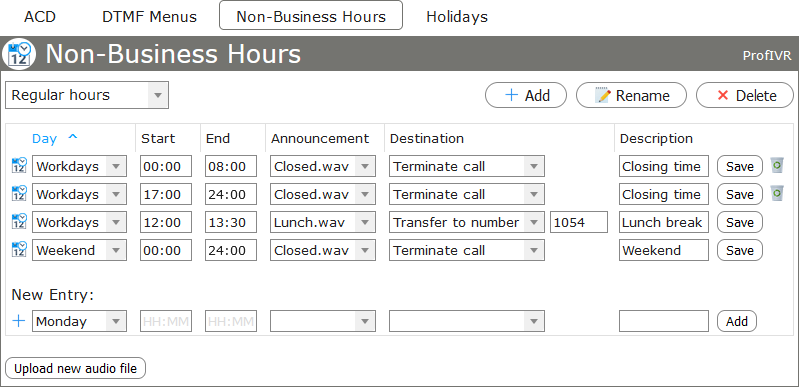The image size is (799, 387).
Task: Click the new entry Start HH:MM field
Action: (166, 321)
